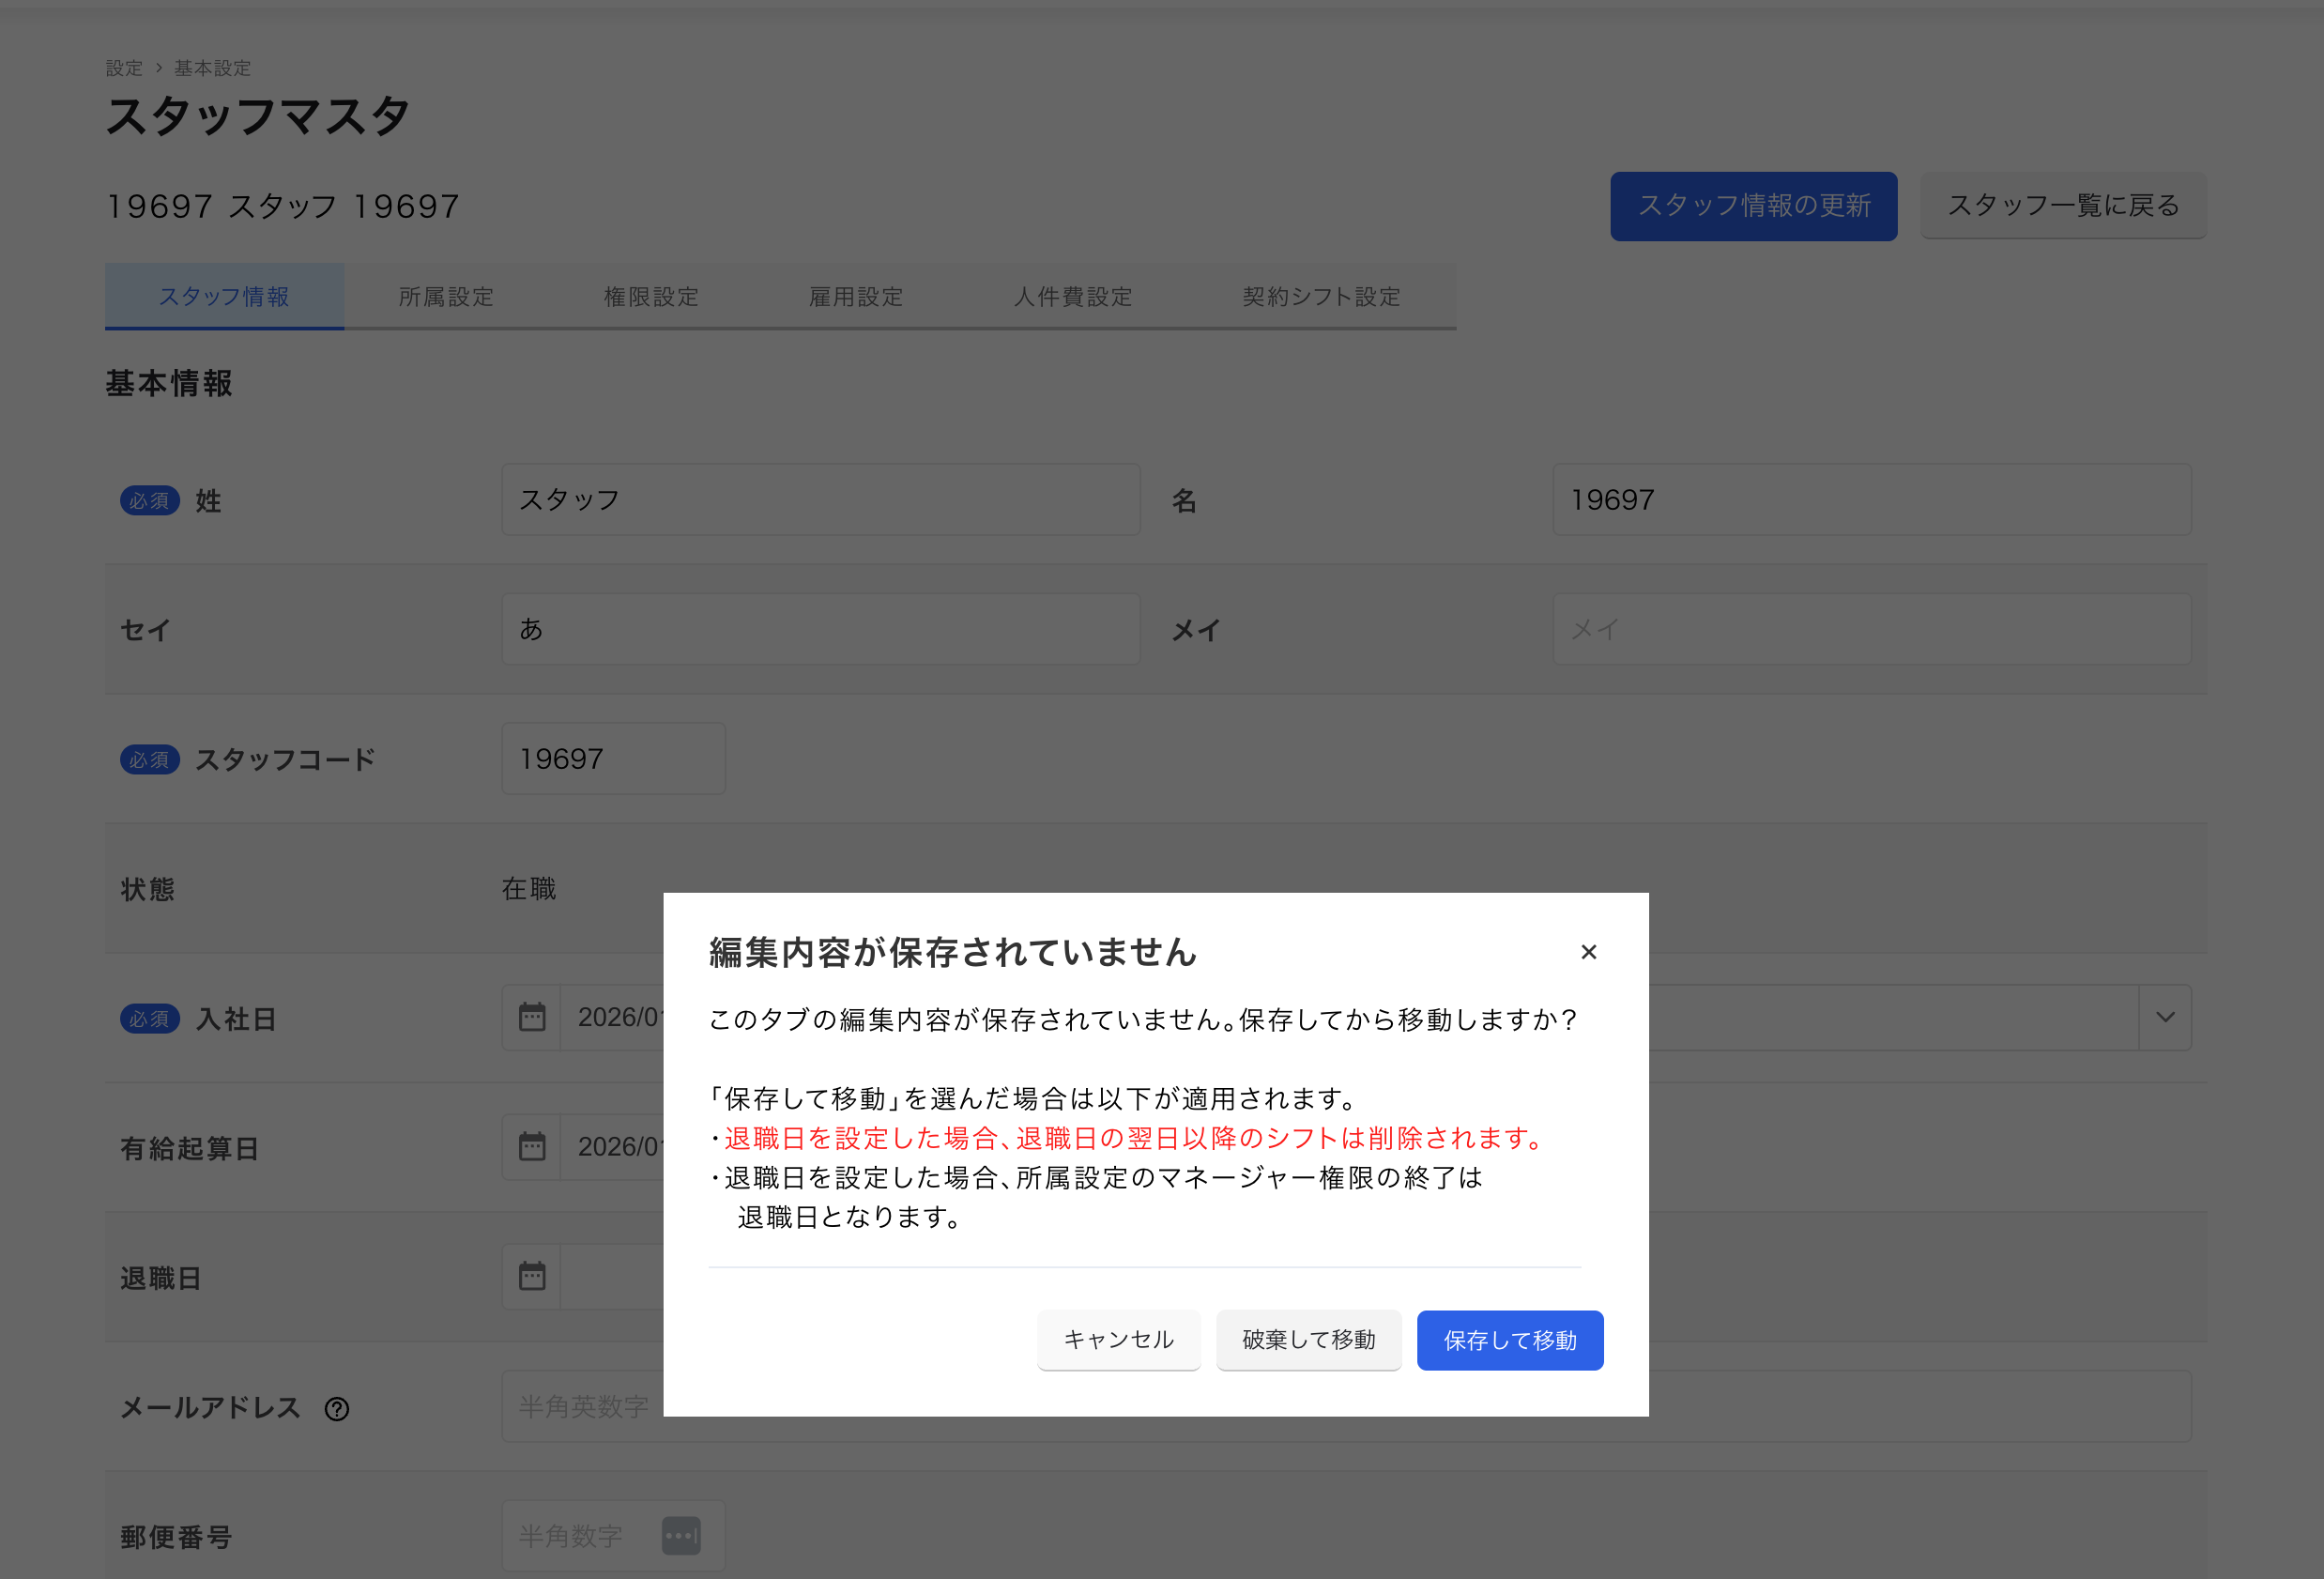Screen dimensions: 2324x1579
Task: Click the 在職 status text
Action: (x=529, y=888)
